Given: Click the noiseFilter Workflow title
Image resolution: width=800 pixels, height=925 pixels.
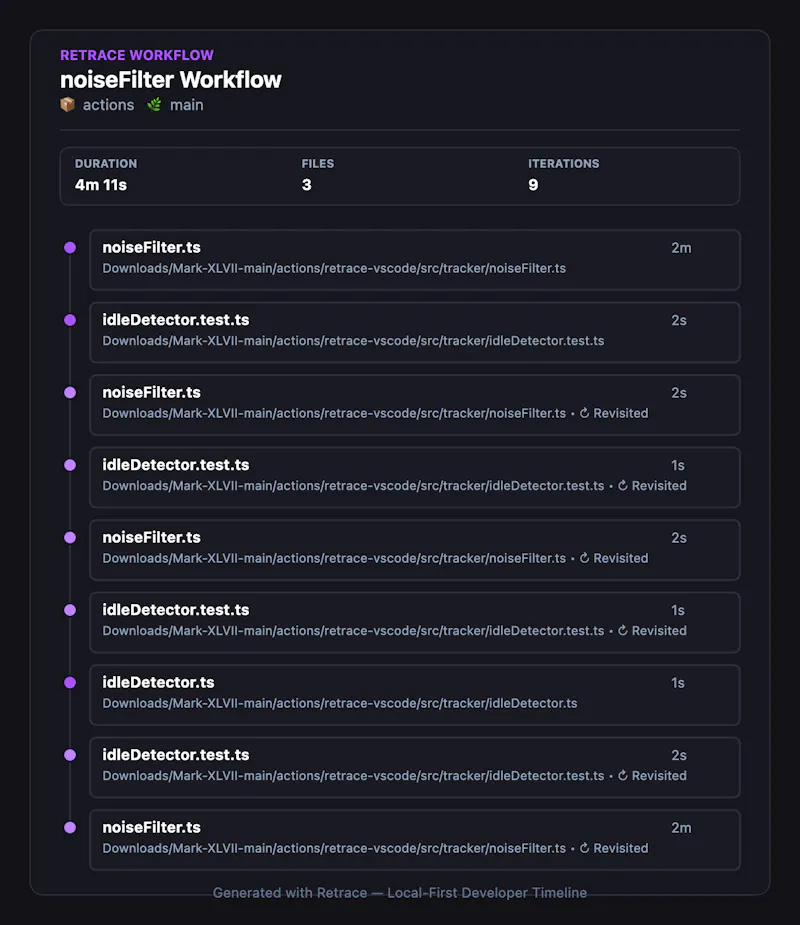Looking at the screenshot, I should [171, 80].
